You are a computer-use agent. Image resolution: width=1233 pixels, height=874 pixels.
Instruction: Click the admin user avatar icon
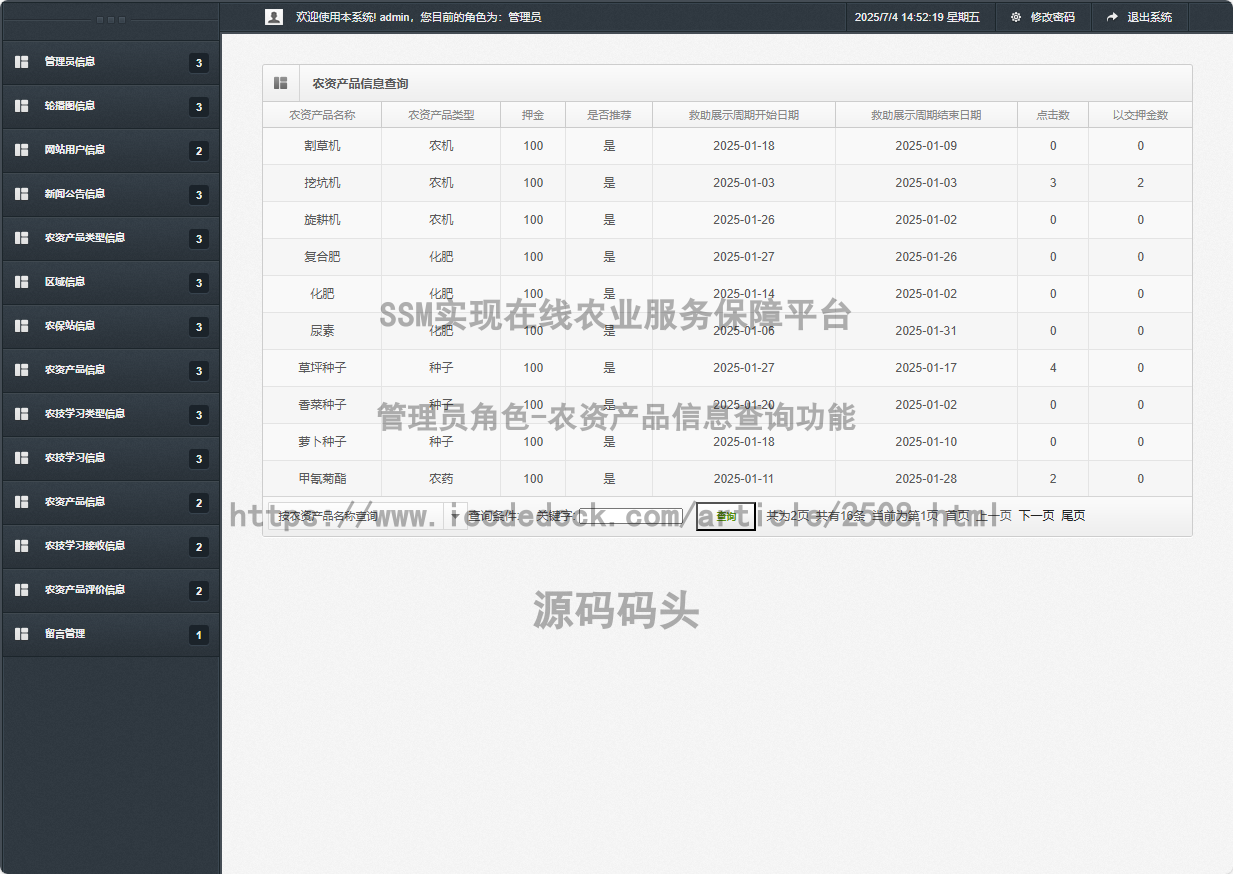[273, 17]
